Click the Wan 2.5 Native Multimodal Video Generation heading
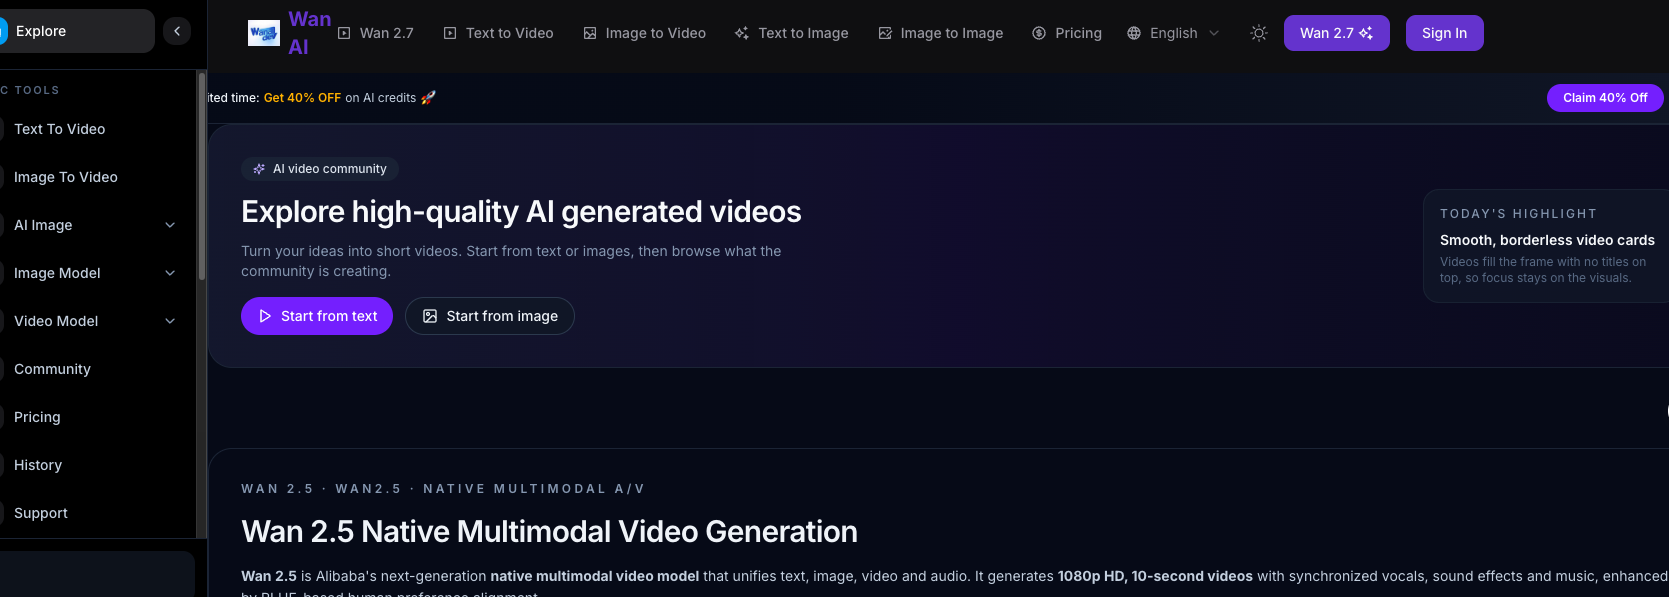The image size is (1669, 597). (x=549, y=531)
